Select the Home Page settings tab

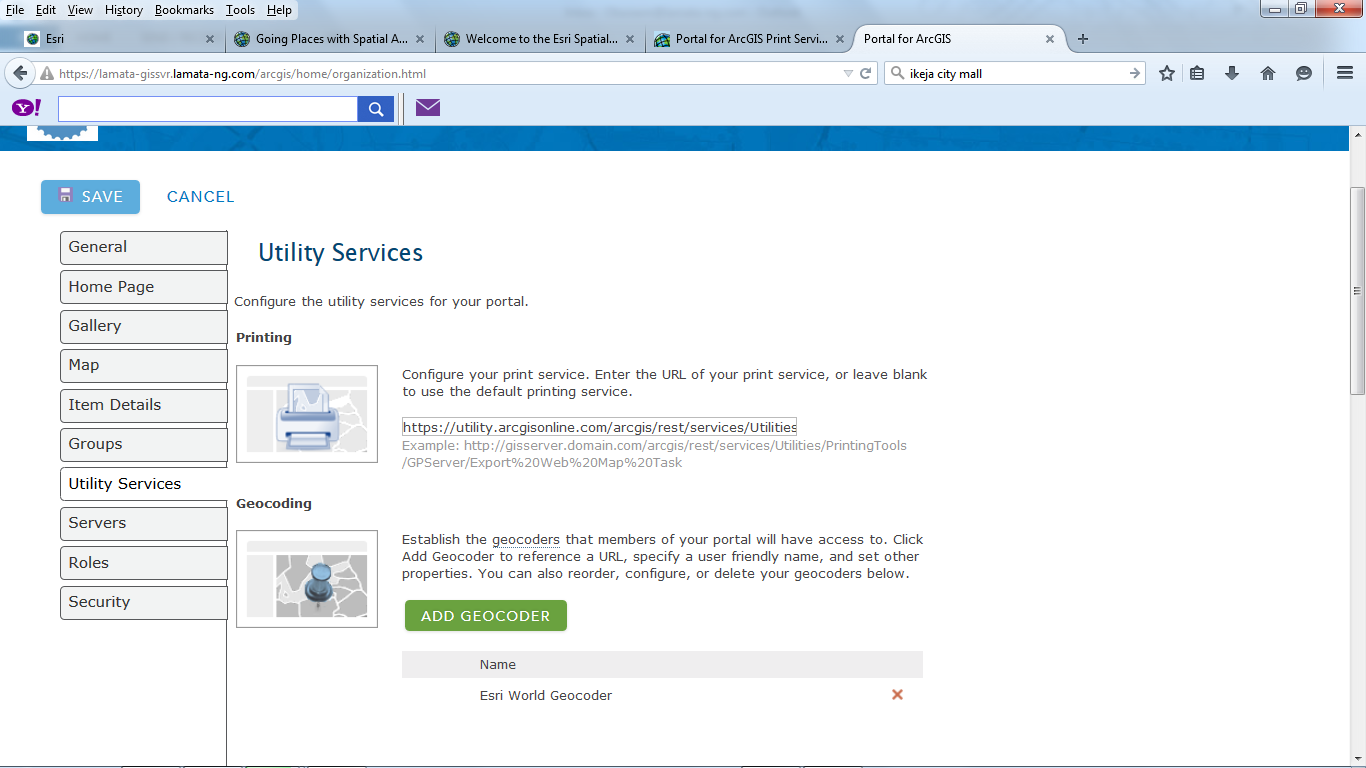[144, 287]
